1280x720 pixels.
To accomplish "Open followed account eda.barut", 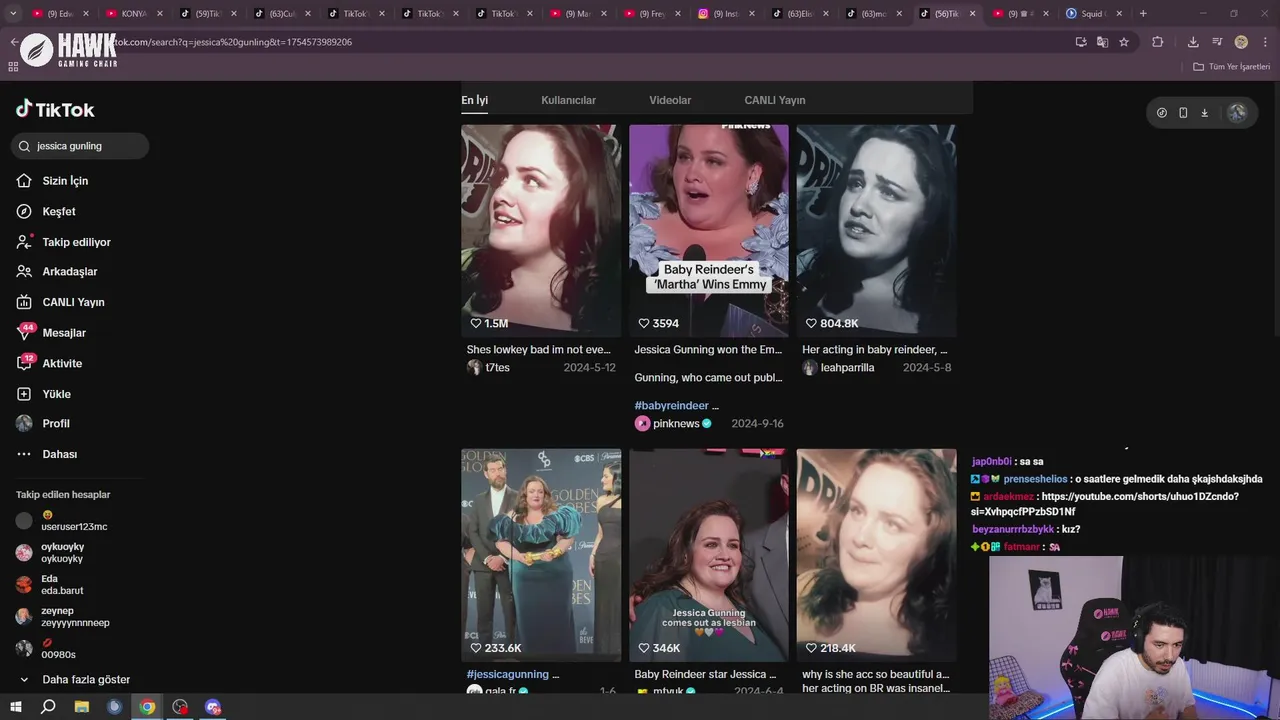I will [x=50, y=585].
